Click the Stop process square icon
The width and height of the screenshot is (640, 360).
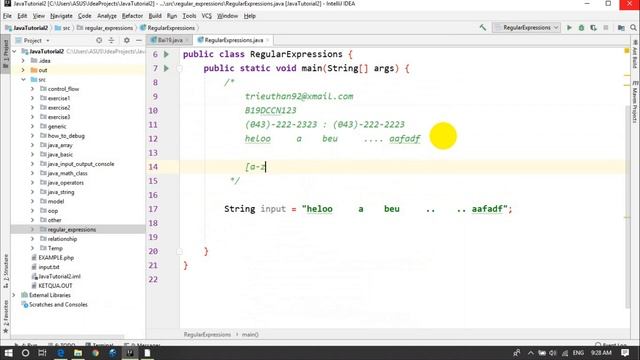coord(606,28)
